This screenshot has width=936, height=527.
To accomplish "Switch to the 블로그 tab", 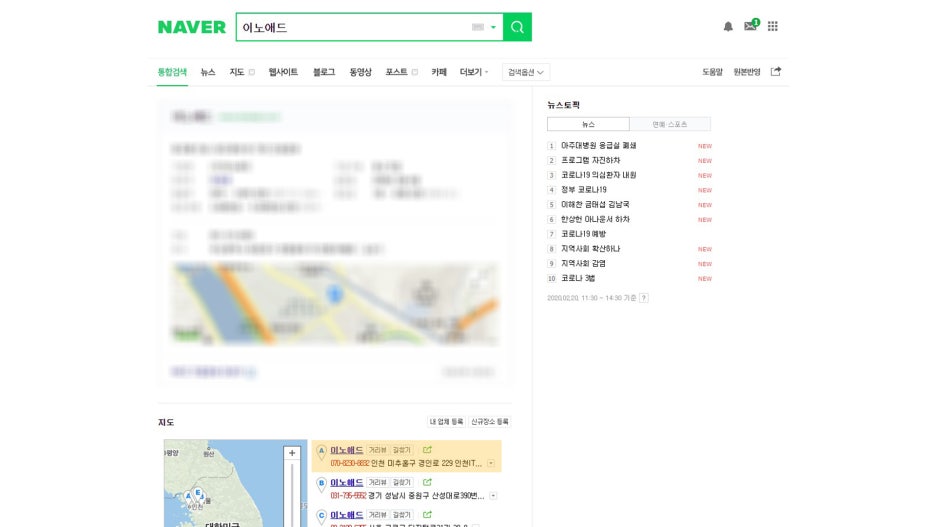I will 324,72.
